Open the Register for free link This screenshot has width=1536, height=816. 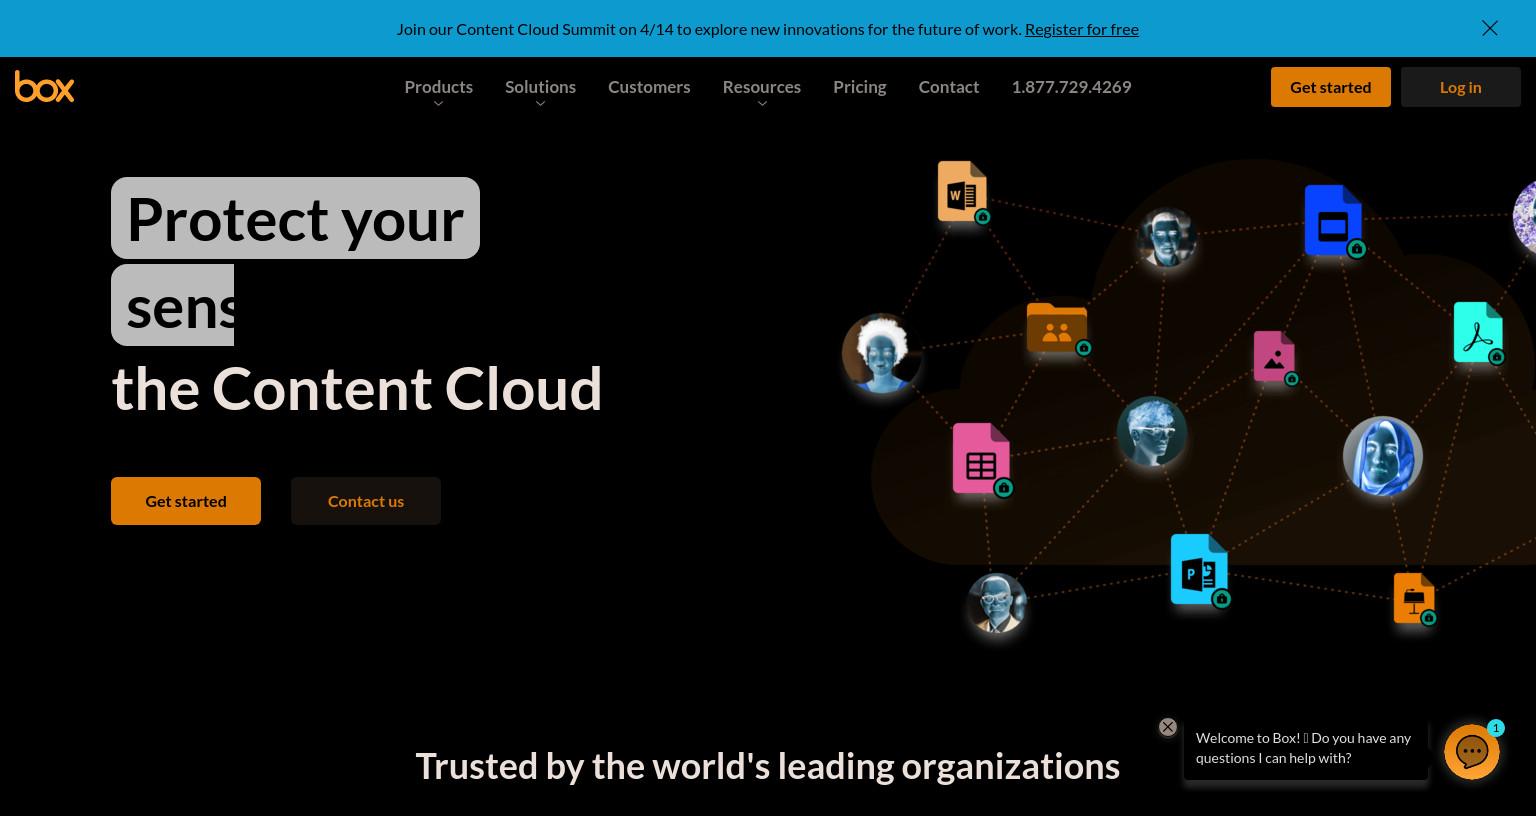[1081, 29]
